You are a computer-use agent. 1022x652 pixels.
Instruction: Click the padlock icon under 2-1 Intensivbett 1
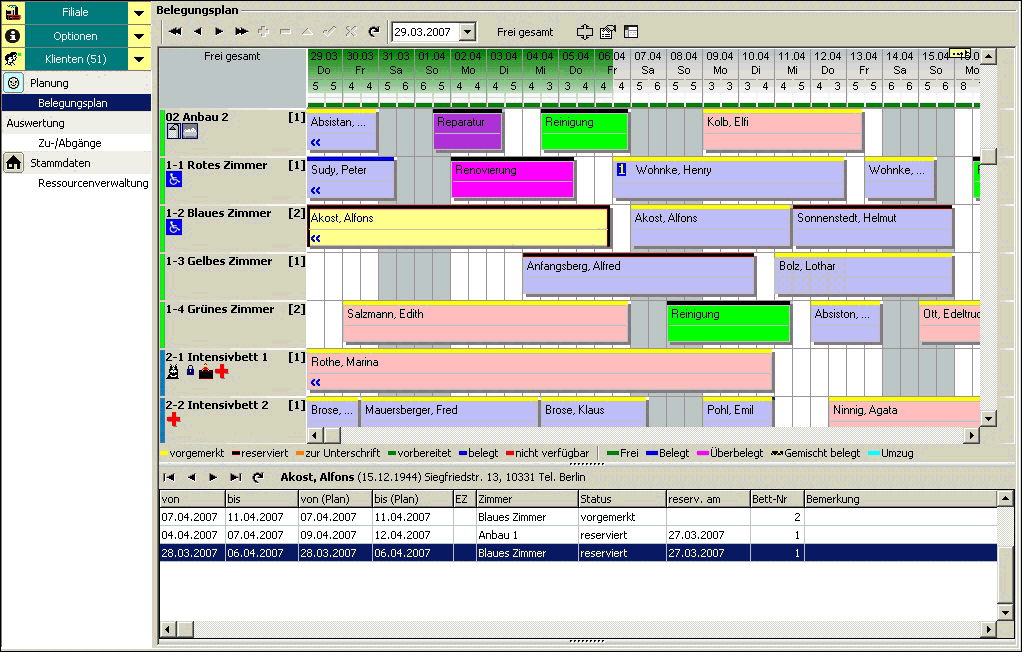[x=190, y=372]
